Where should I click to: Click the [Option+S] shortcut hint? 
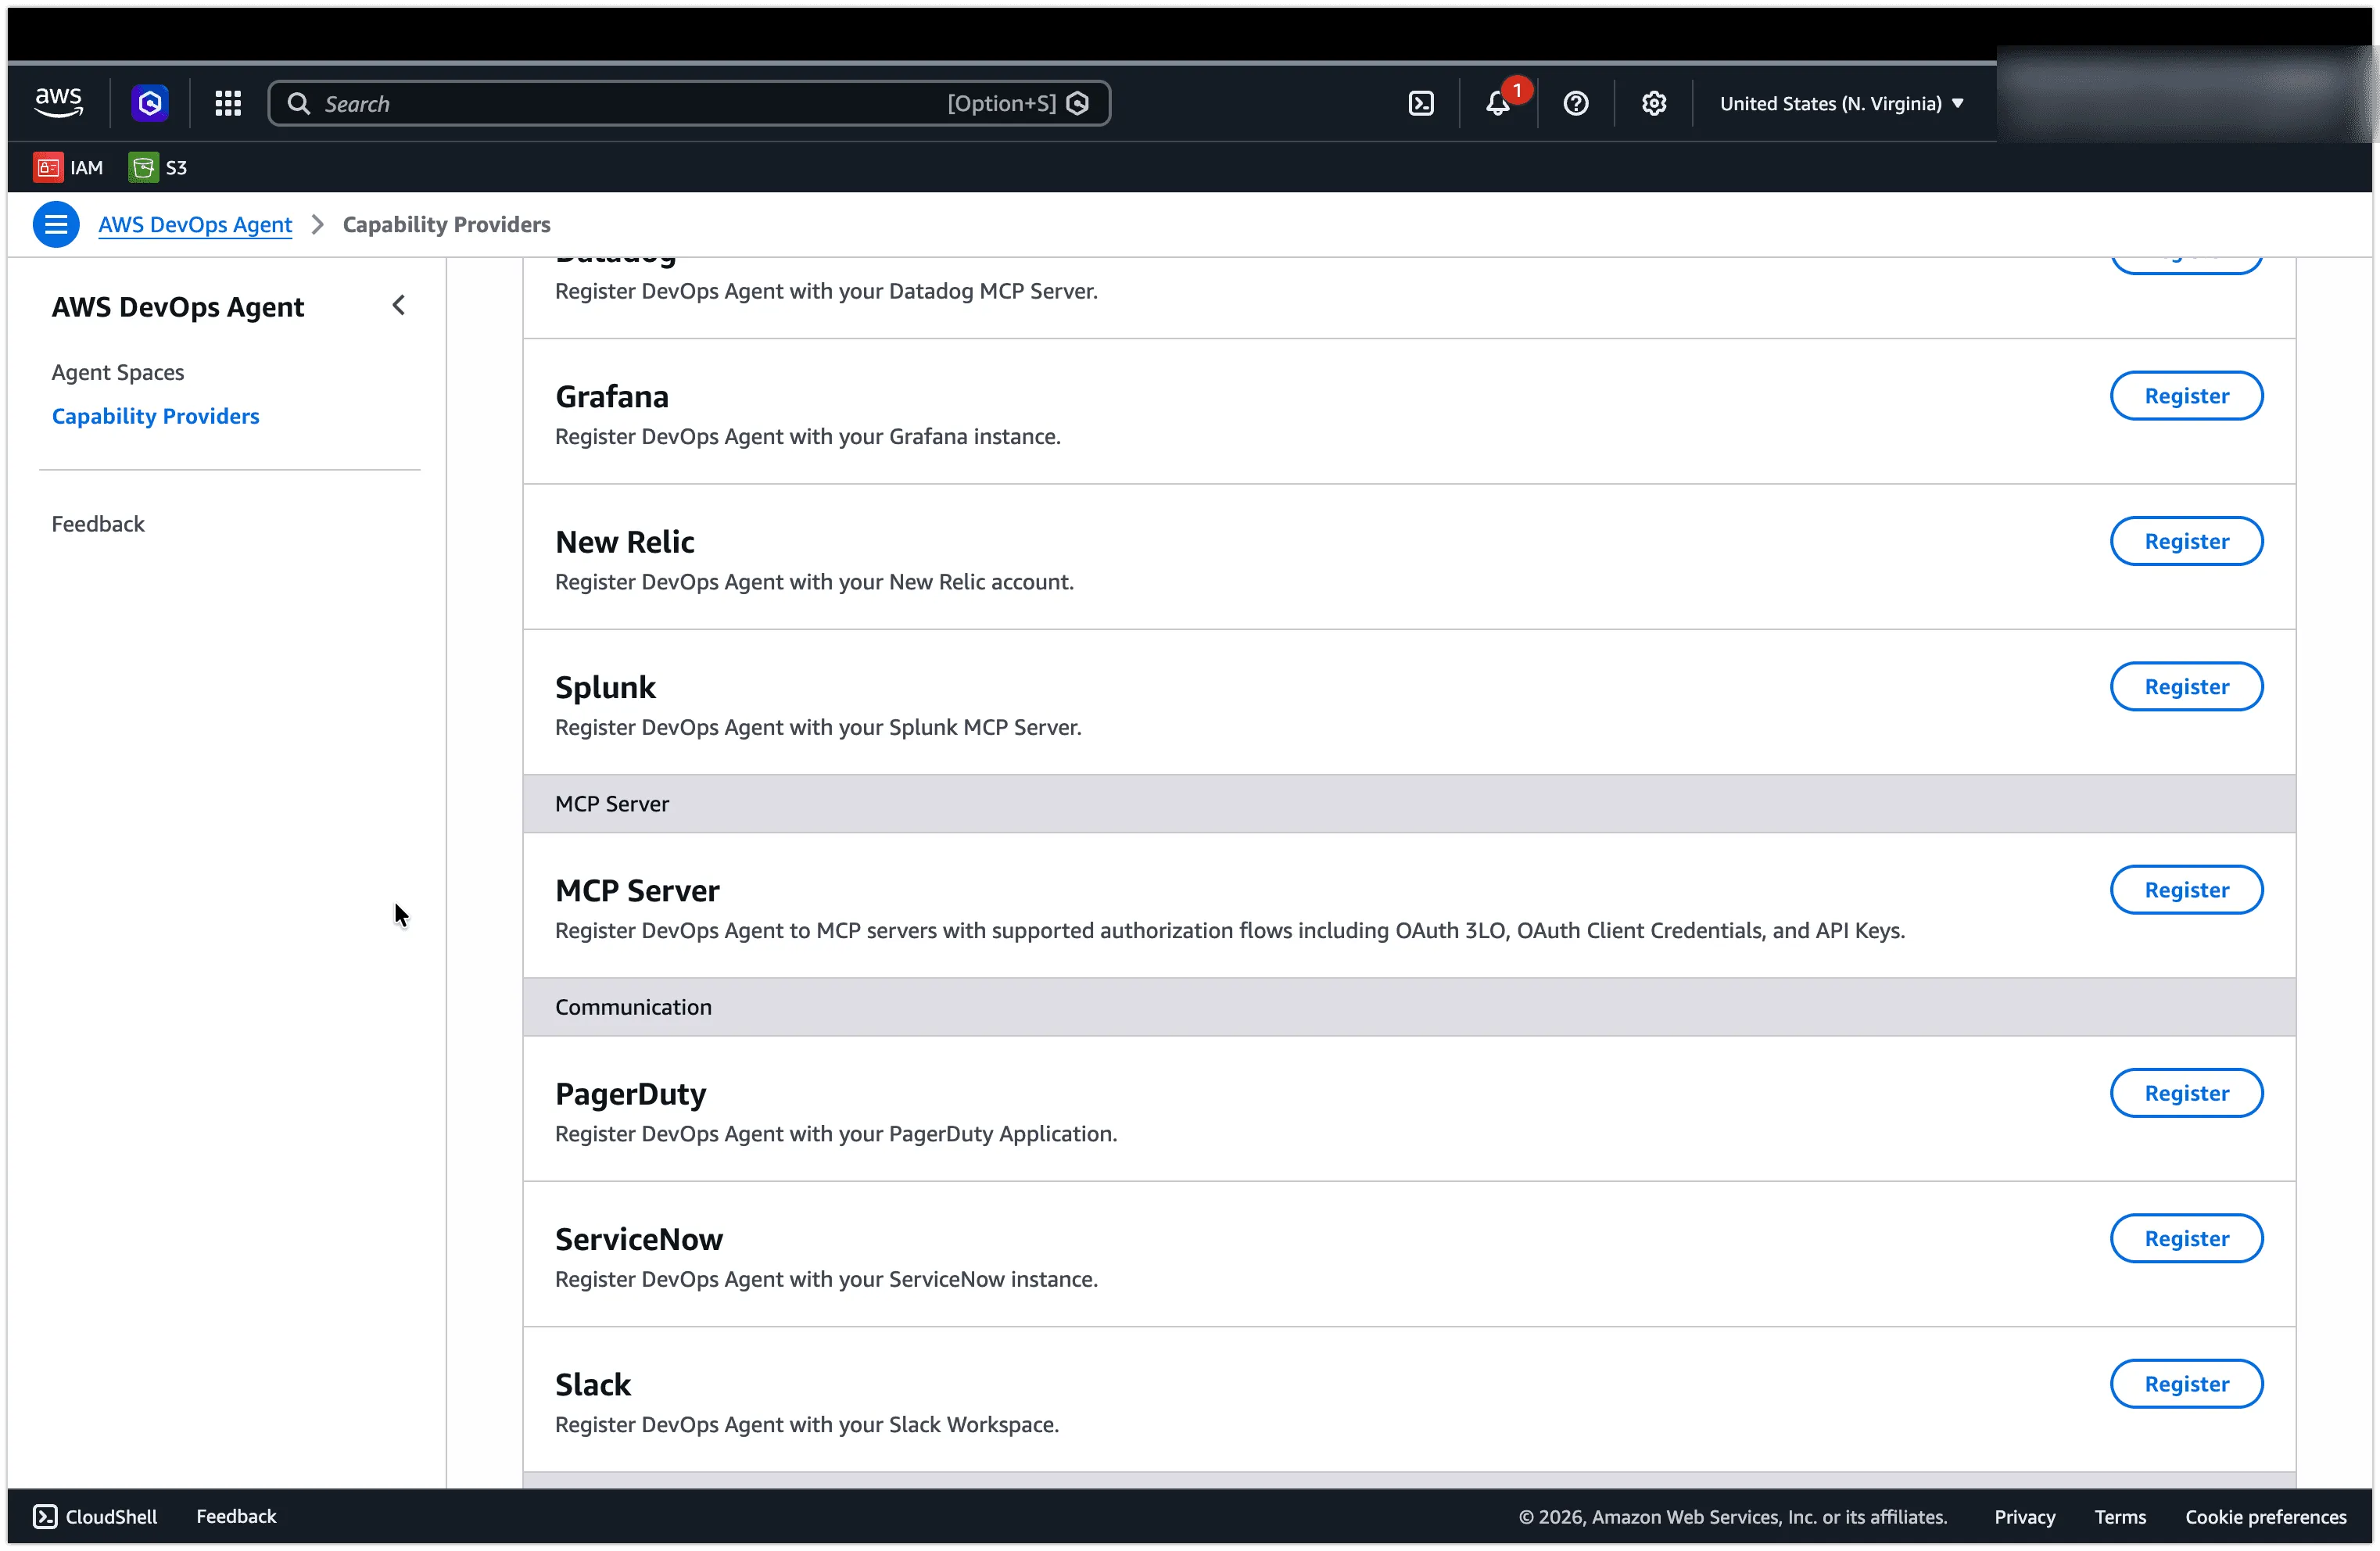(1001, 103)
